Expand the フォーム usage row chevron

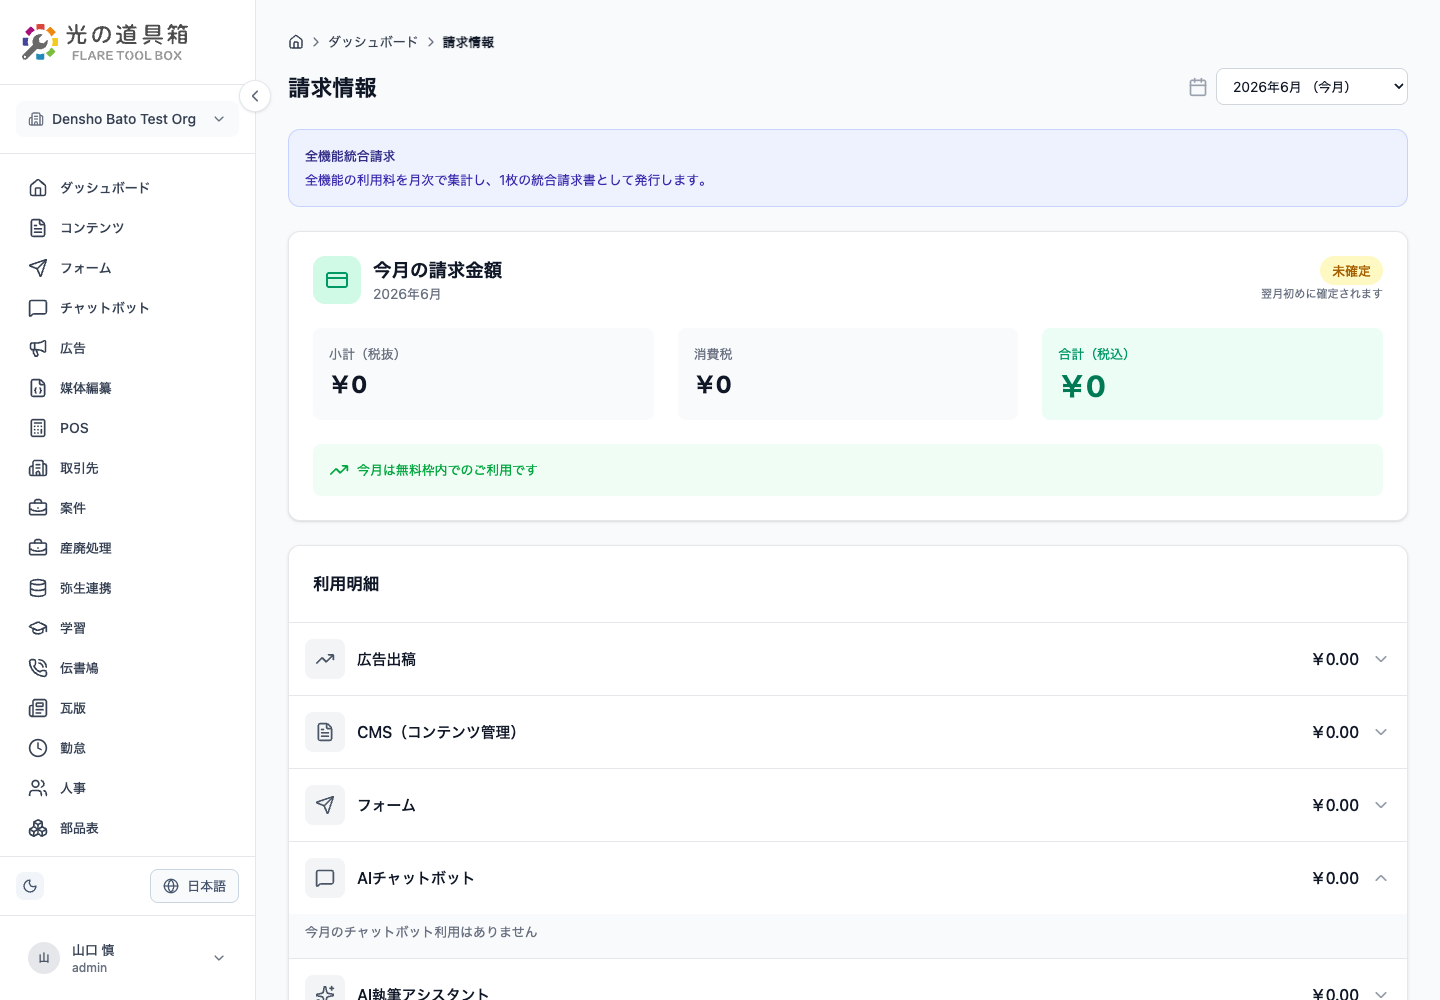(x=1381, y=805)
